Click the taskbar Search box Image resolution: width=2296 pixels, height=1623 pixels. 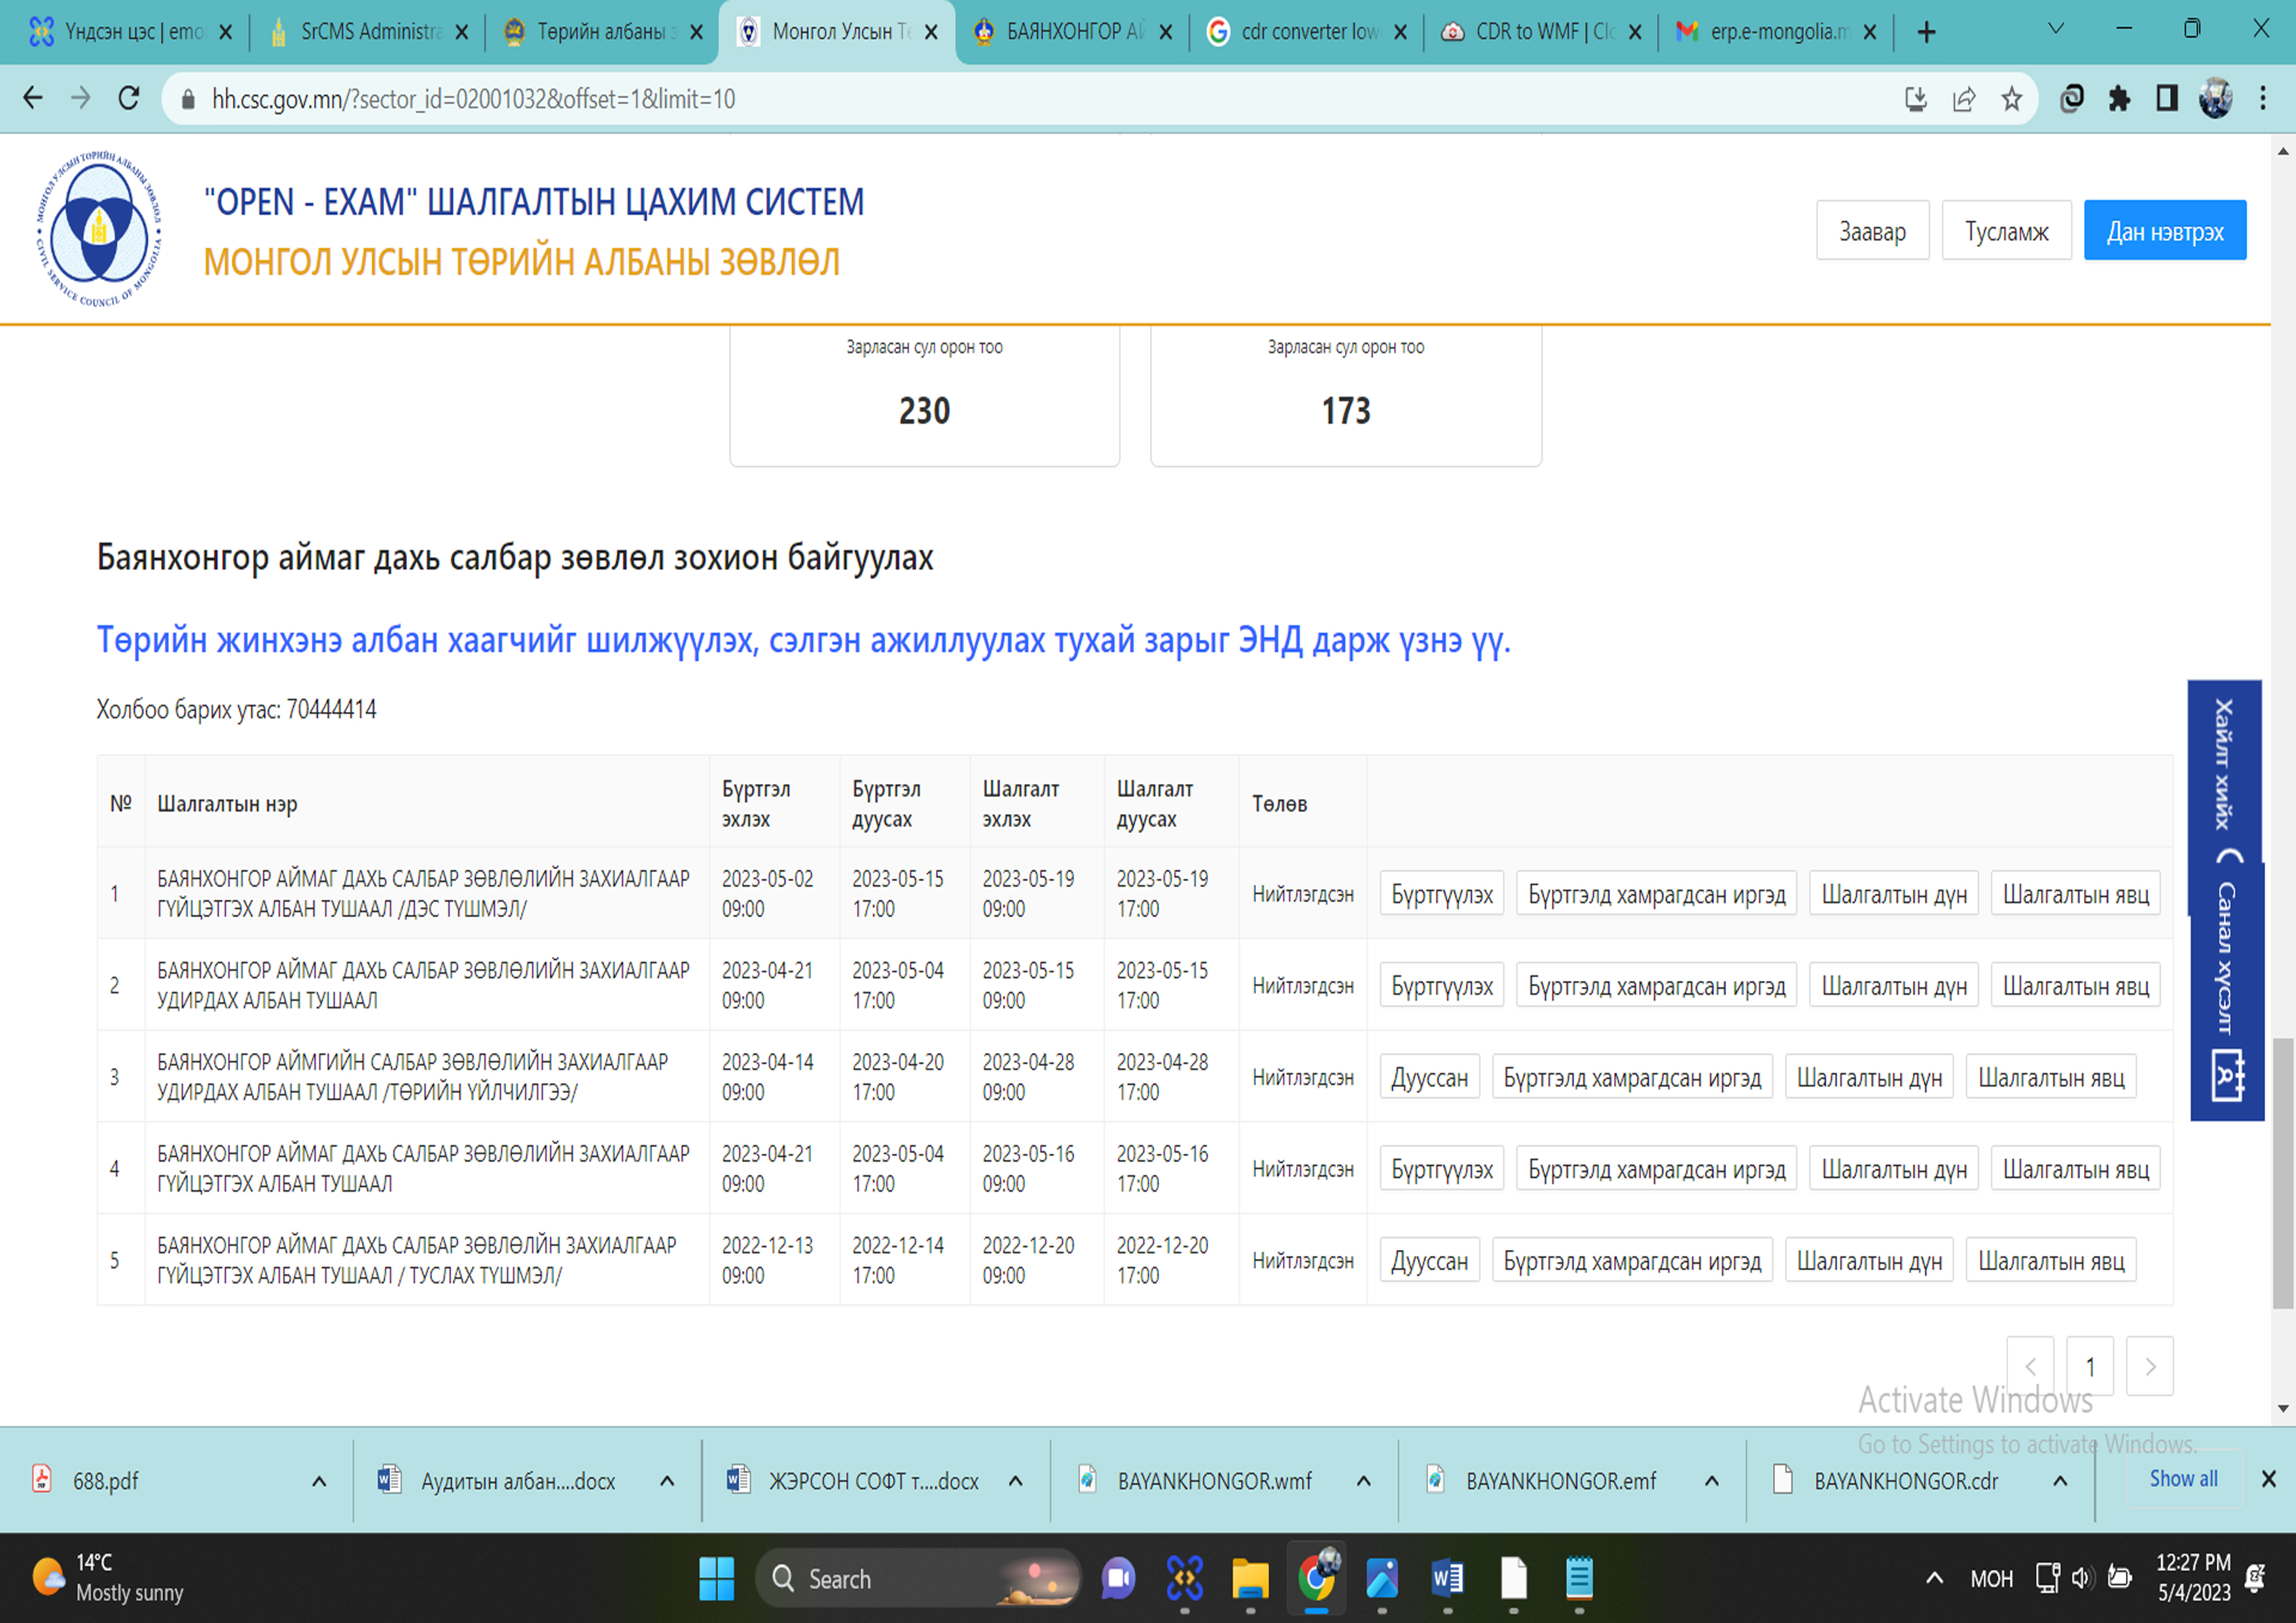coord(918,1579)
